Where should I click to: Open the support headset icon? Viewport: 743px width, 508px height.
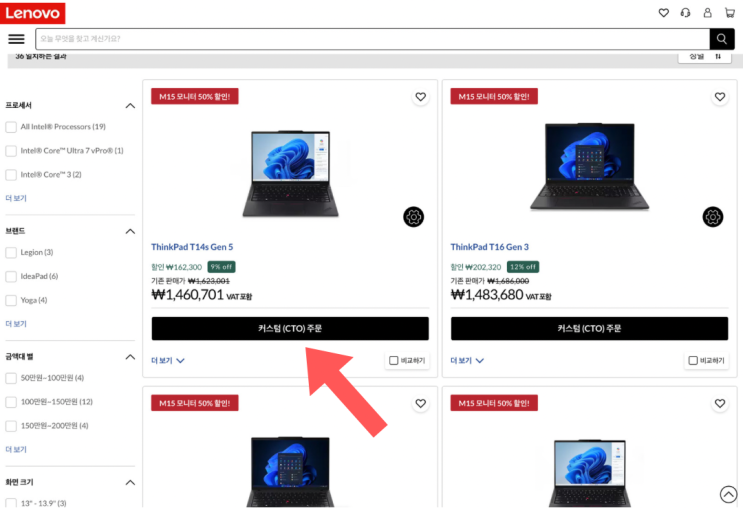pos(685,13)
